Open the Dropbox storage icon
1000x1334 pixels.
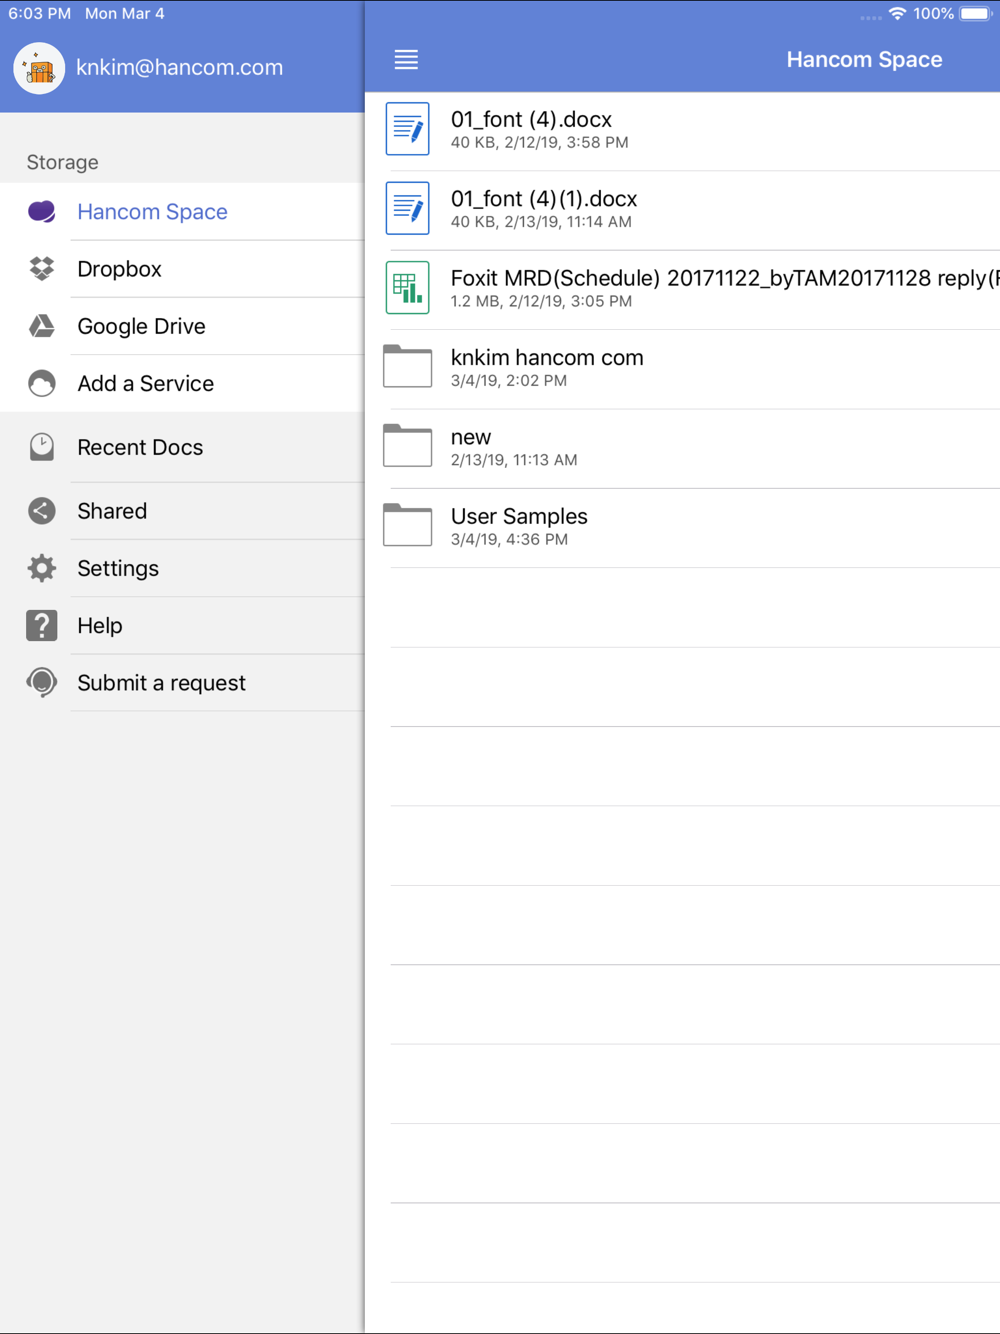[42, 268]
